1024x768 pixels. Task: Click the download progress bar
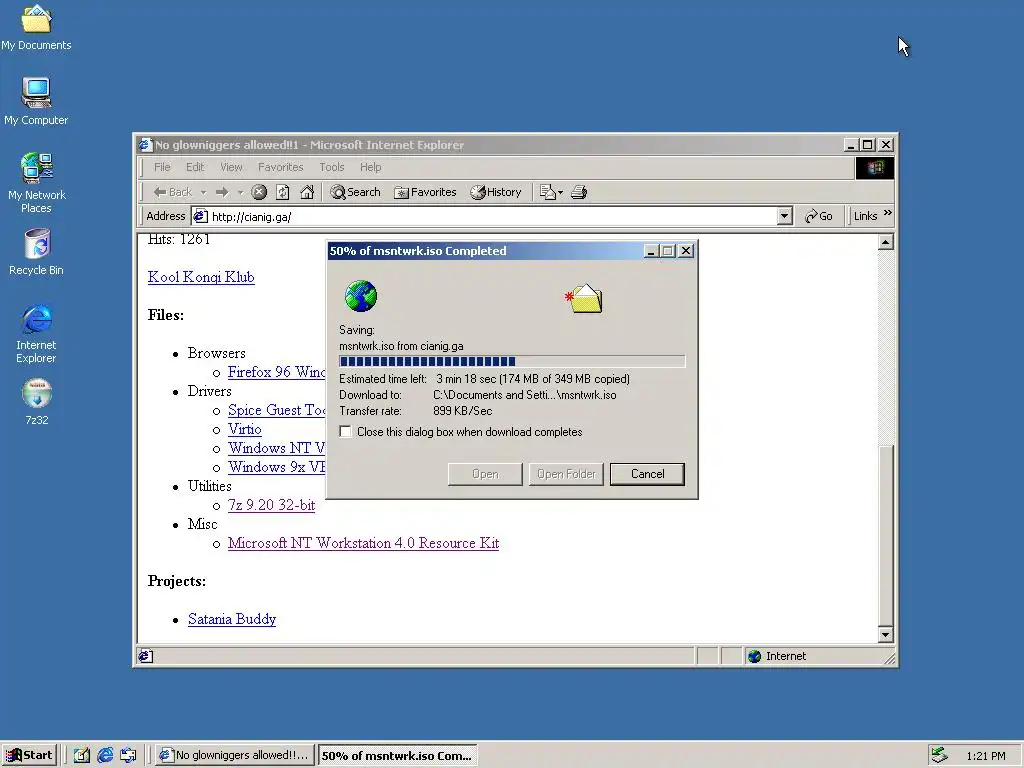pos(512,361)
